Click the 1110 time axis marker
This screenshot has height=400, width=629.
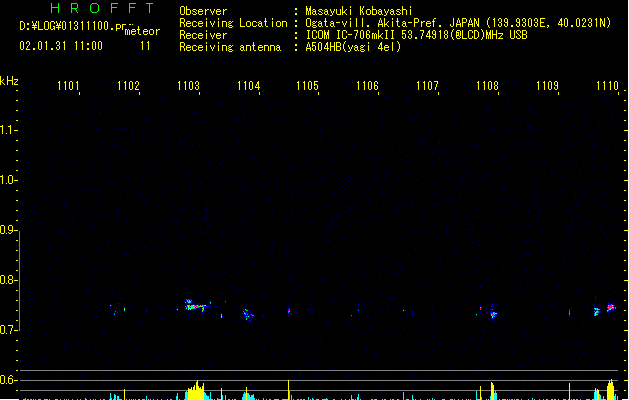607,86
